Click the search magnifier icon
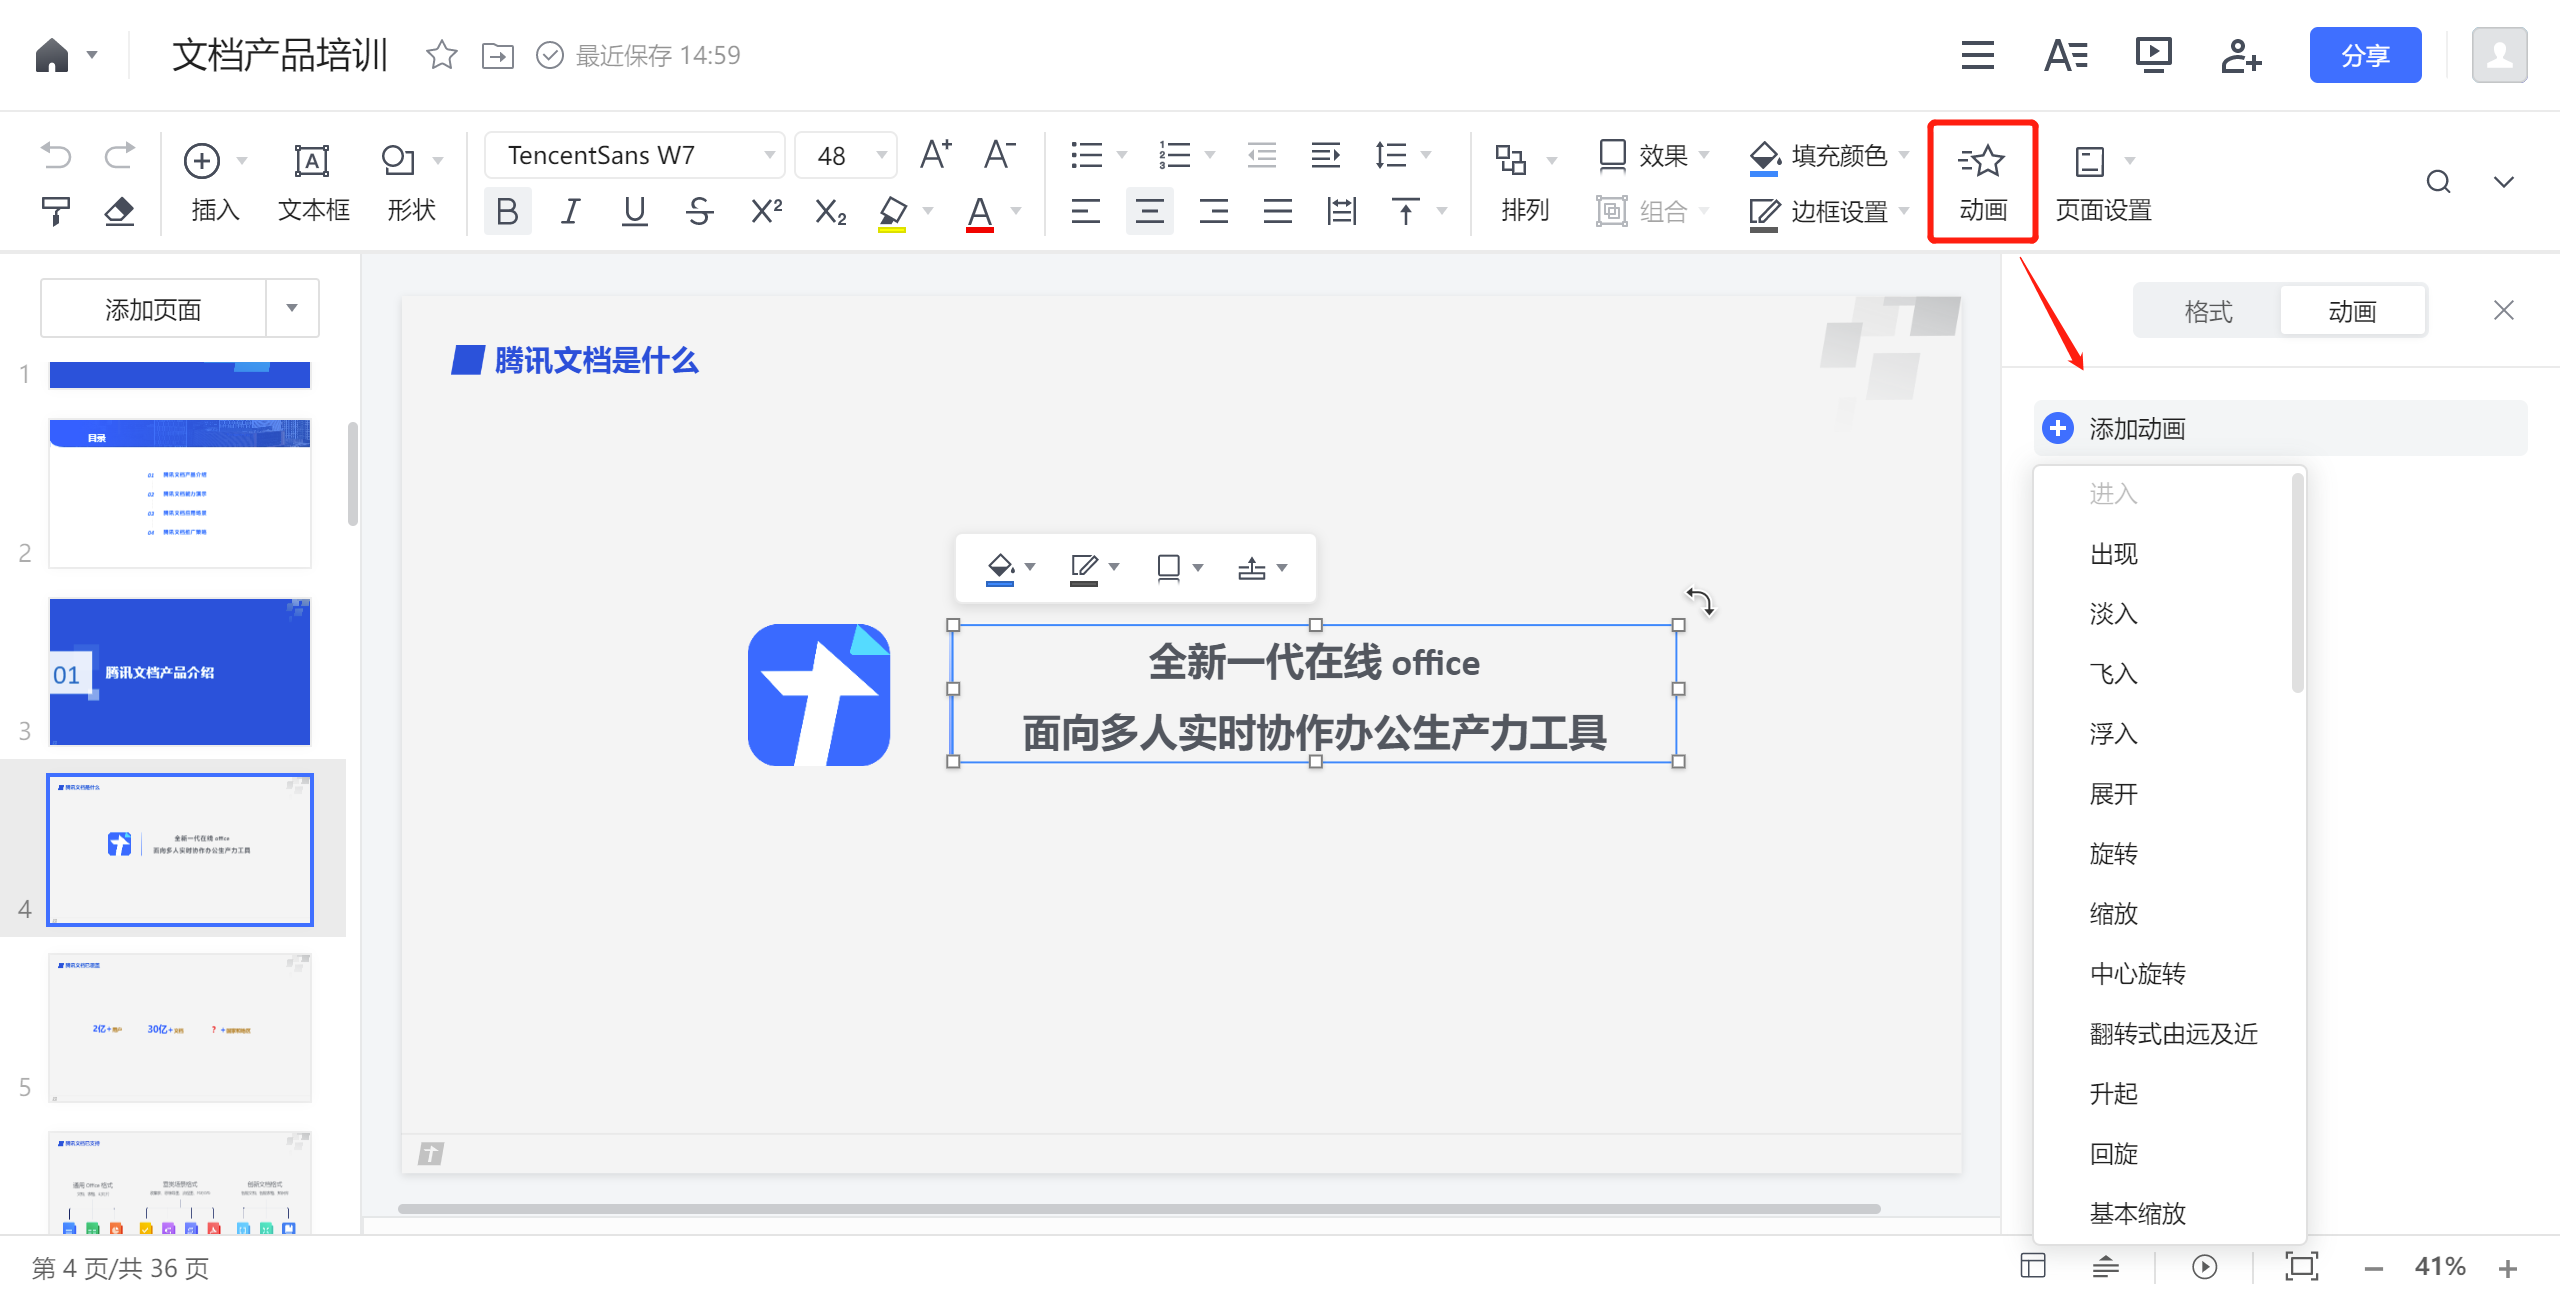2560x1298 pixels. pos(2438,182)
